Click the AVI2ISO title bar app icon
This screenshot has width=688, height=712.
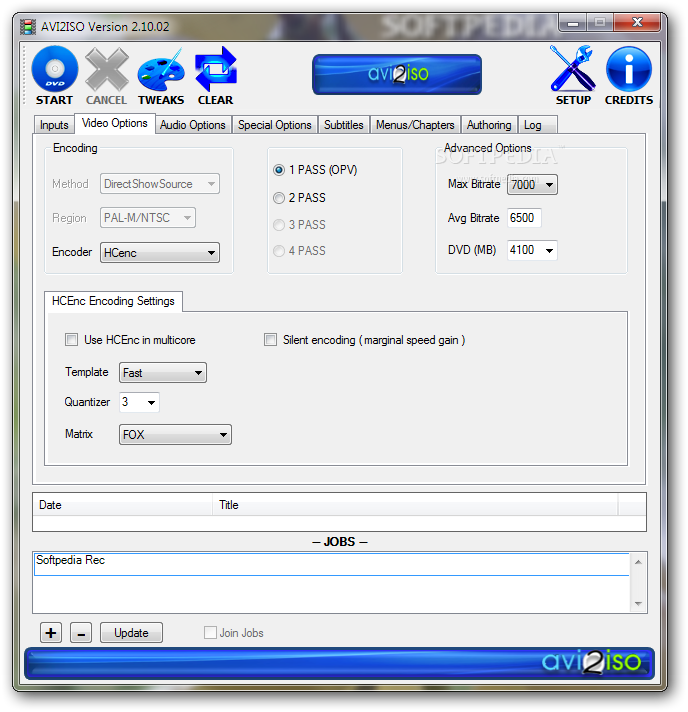(x=28, y=27)
